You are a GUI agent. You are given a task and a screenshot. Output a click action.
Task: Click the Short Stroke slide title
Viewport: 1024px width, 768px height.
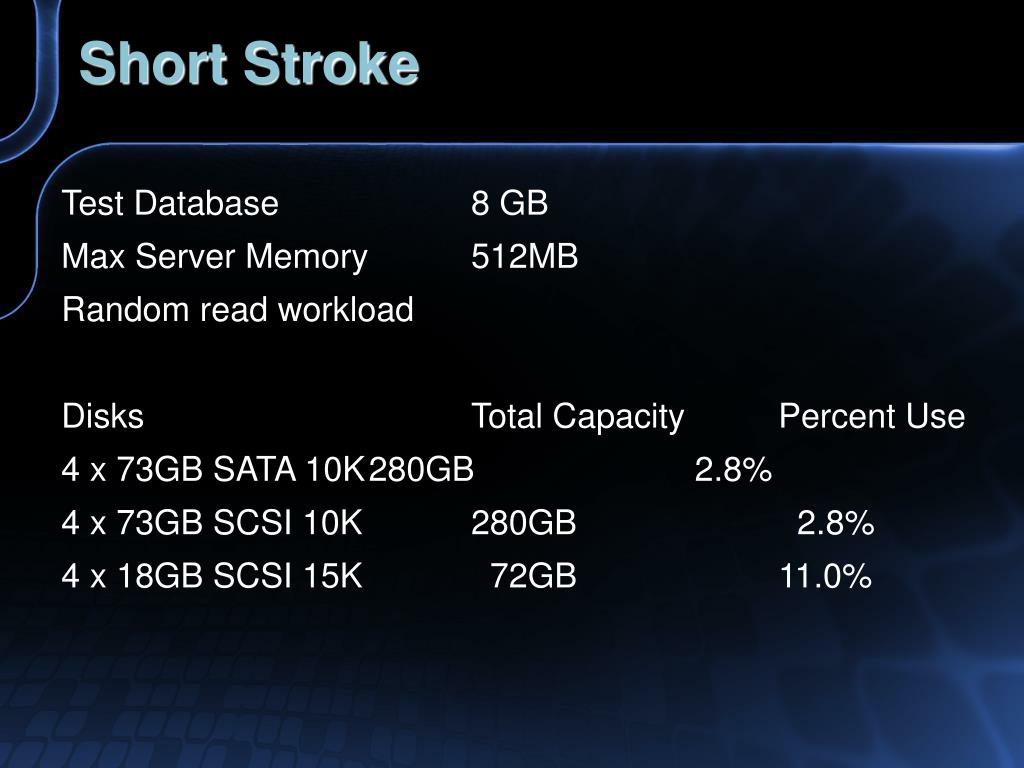(249, 63)
